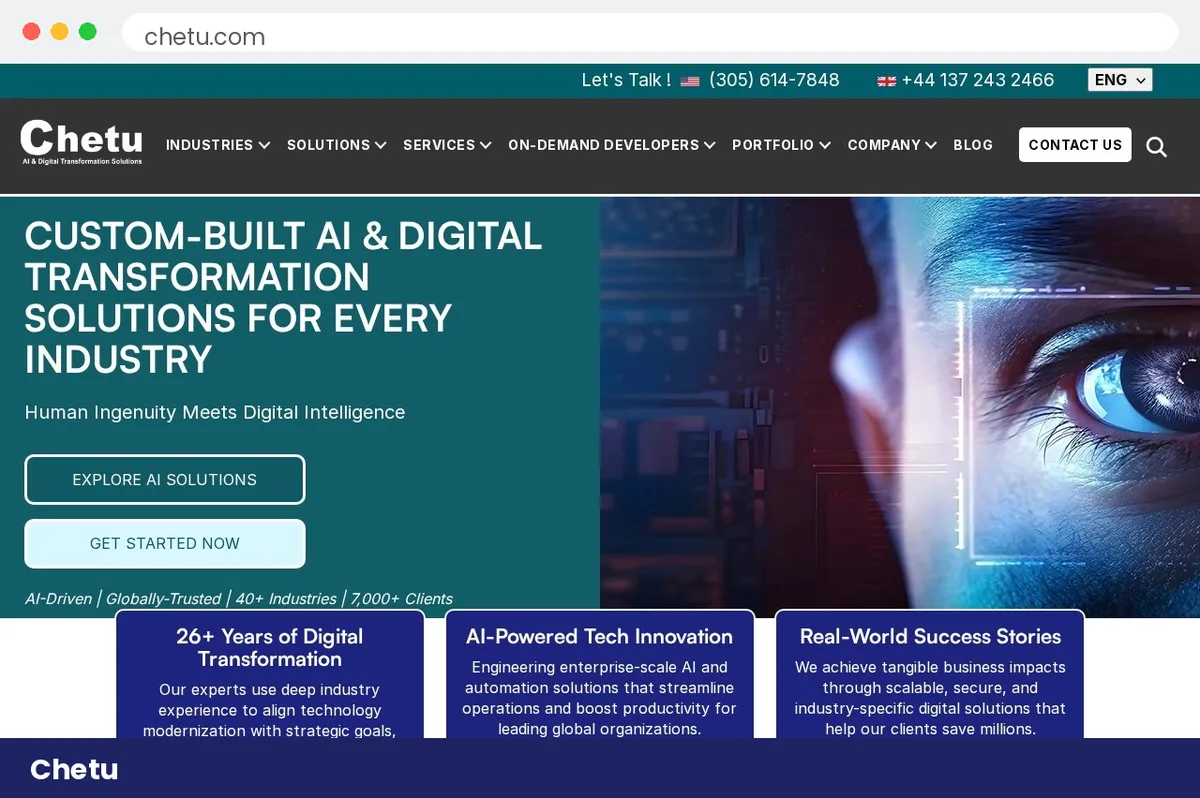This screenshot has height=798, width=1200.
Task: Expand the Solutions menu
Action: pos(337,145)
